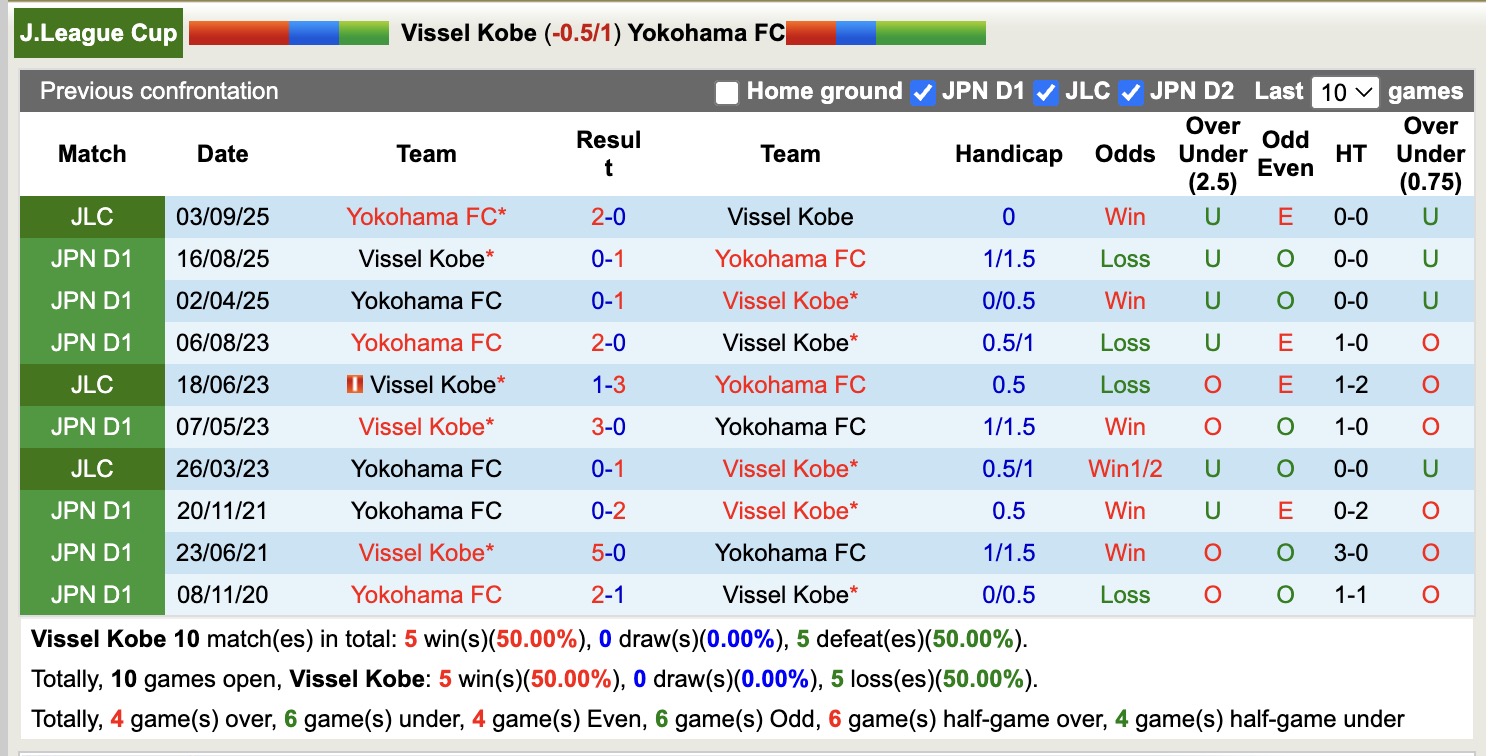Image resolution: width=1488 pixels, height=756 pixels.
Task: Disable the JLC filter checkbox
Action: tap(1046, 91)
